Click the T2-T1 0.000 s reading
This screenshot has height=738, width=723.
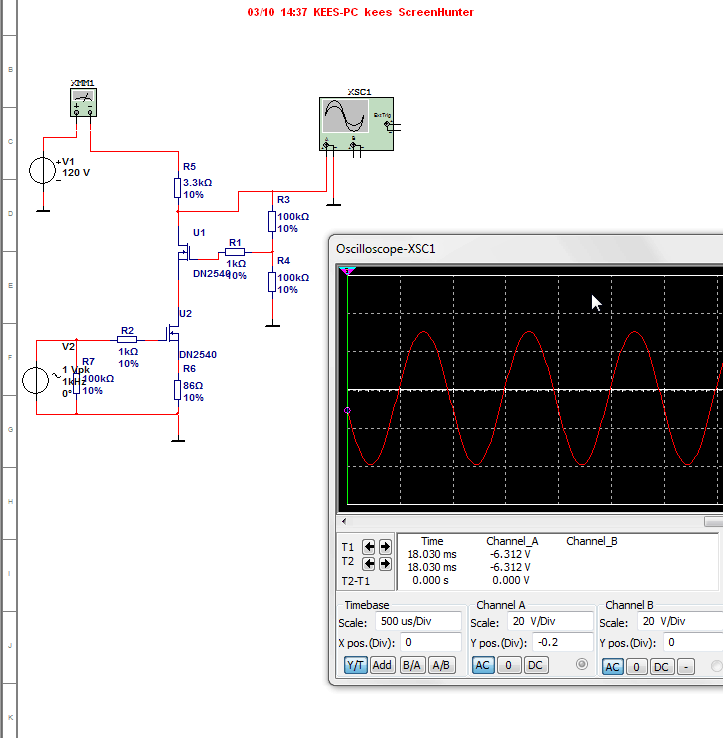pos(430,580)
